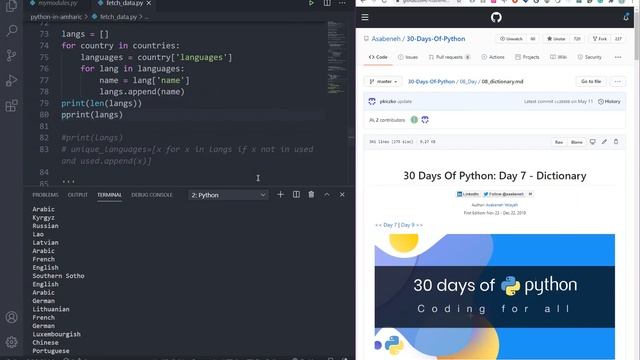The height and width of the screenshot is (360, 640).
Task: Select the Code repository tab
Action: click(x=378, y=57)
